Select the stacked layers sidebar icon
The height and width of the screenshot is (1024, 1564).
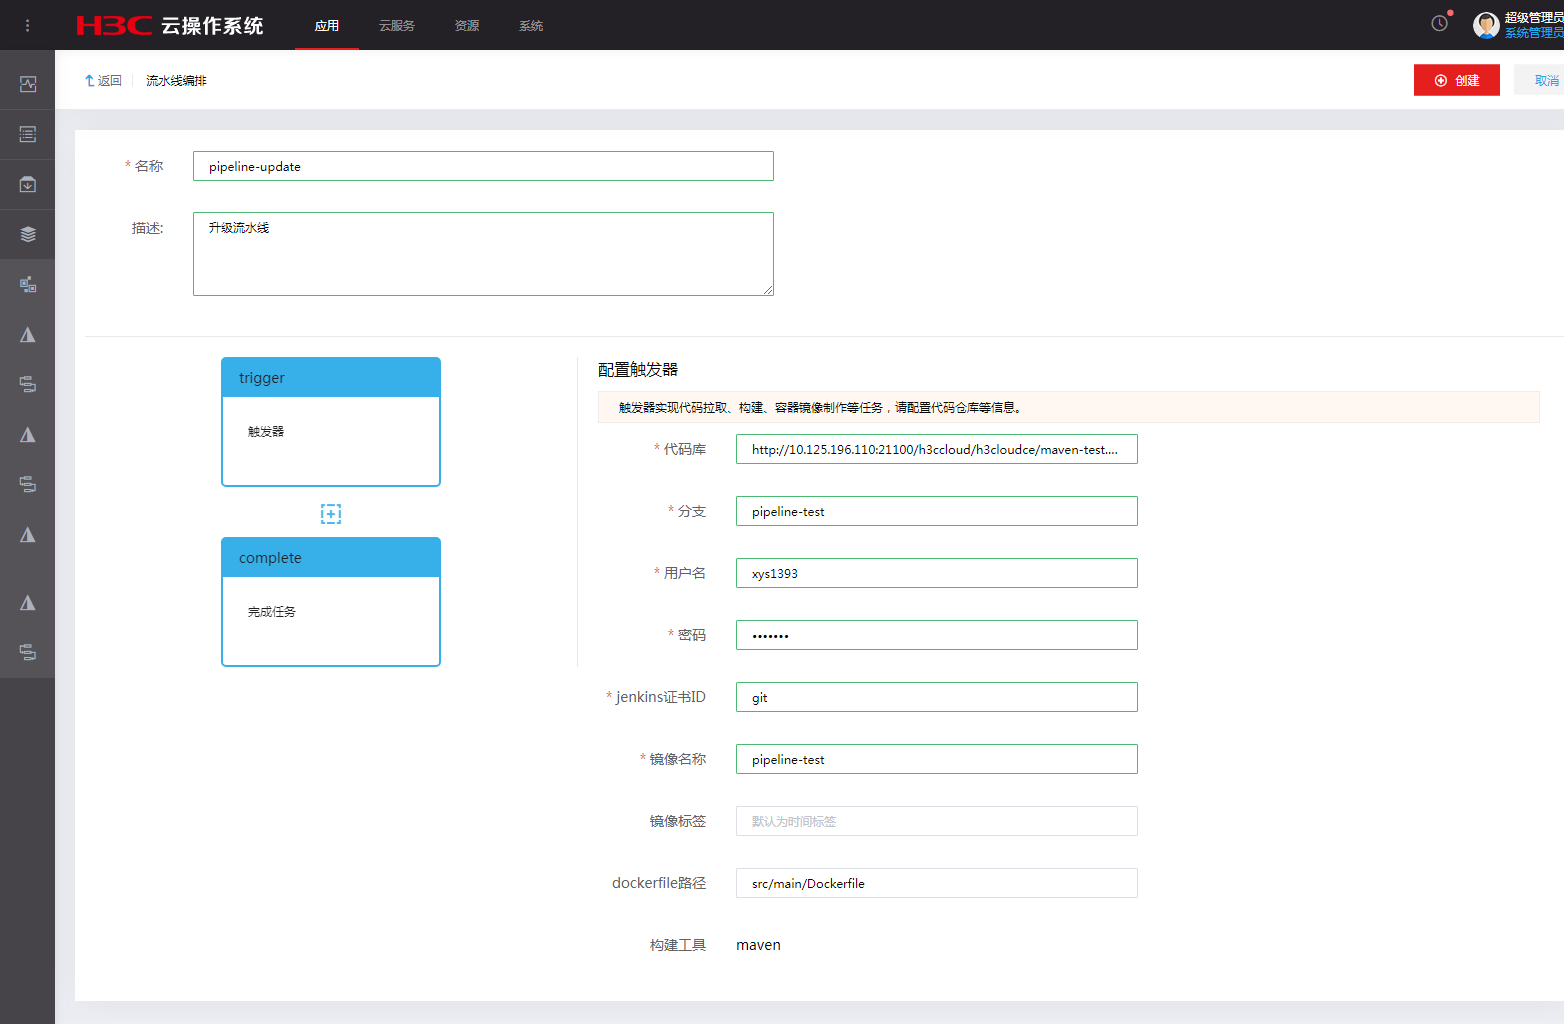28,234
